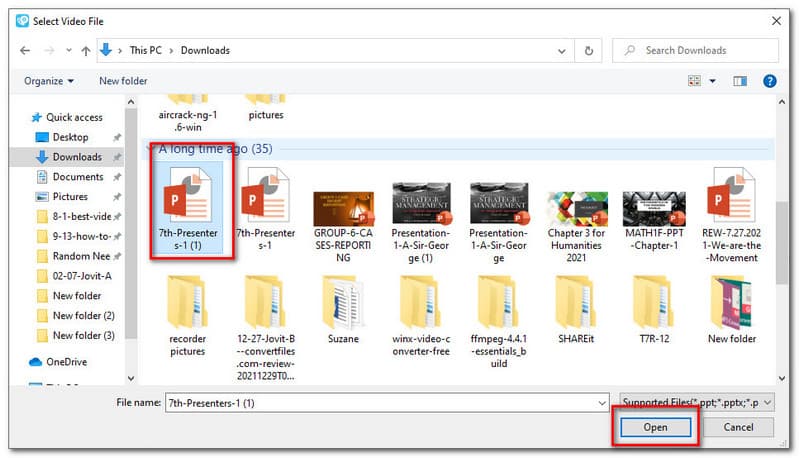This screenshot has width=800, height=458.
Task: Open the change view options dropdown
Action: point(711,80)
